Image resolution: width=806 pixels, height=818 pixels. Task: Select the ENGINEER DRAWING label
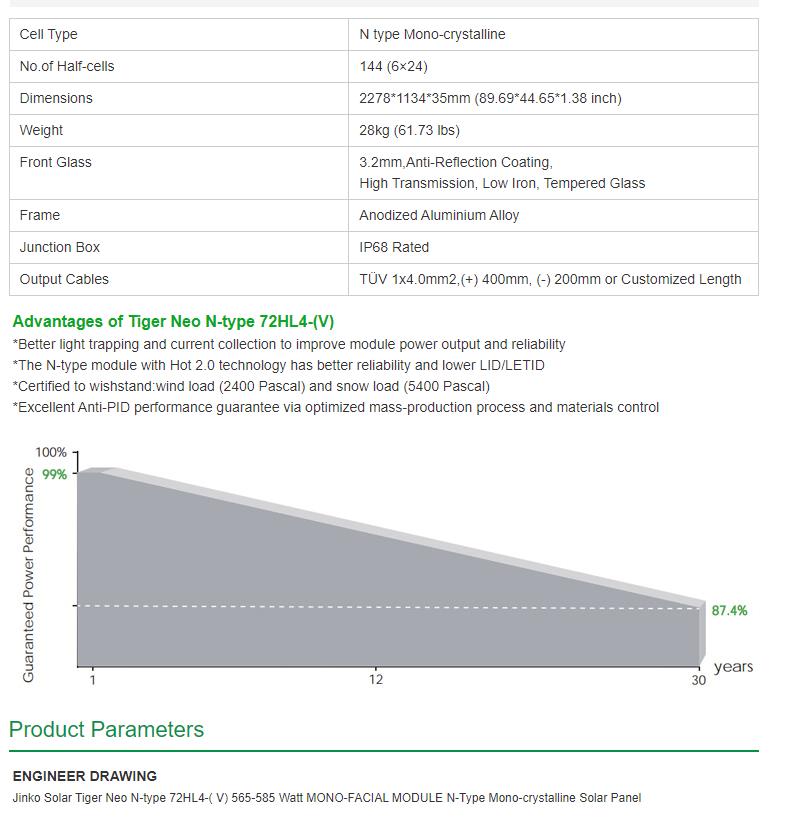tap(85, 776)
